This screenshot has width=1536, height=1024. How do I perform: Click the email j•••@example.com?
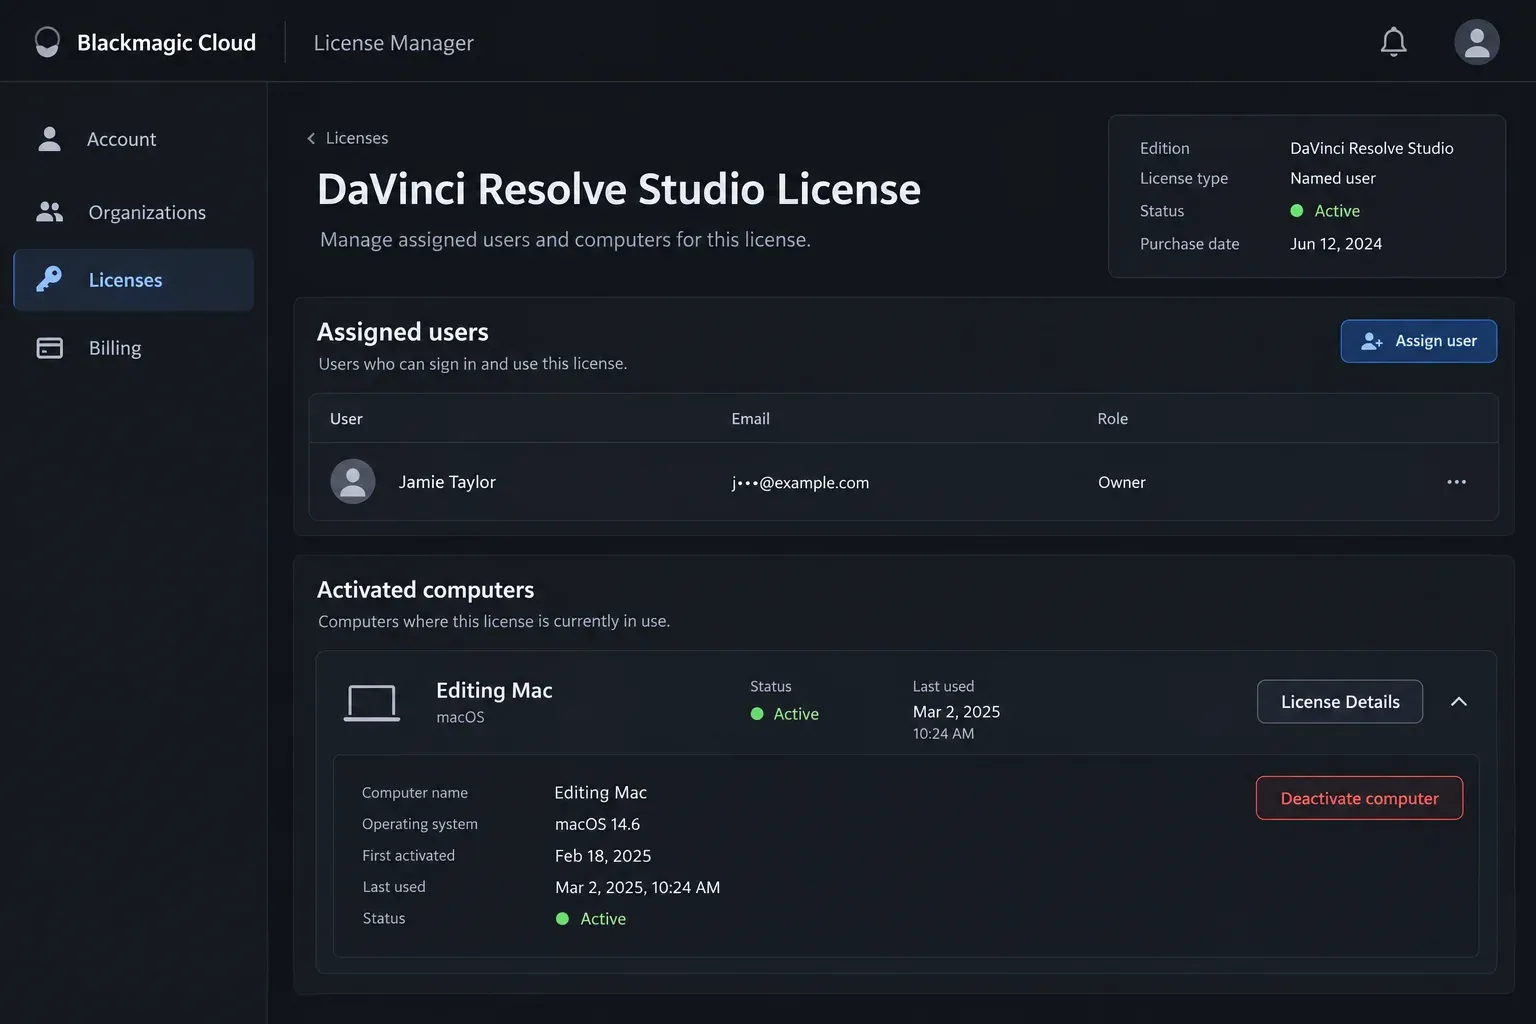click(x=800, y=483)
